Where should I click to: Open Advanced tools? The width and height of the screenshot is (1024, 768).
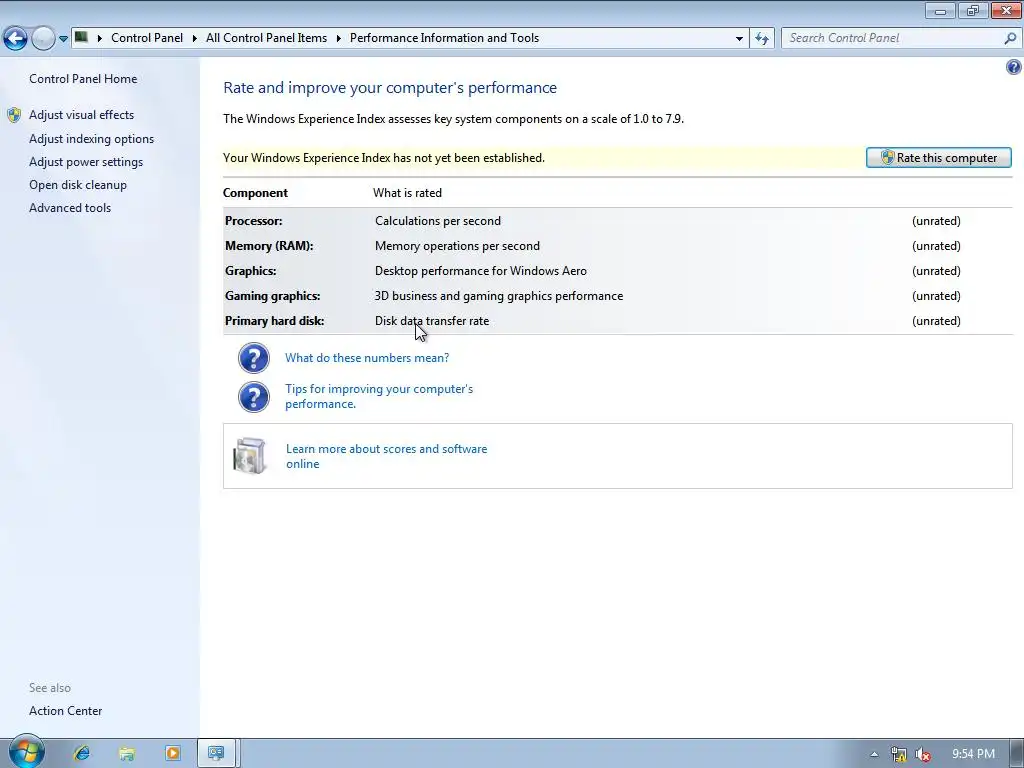[70, 208]
